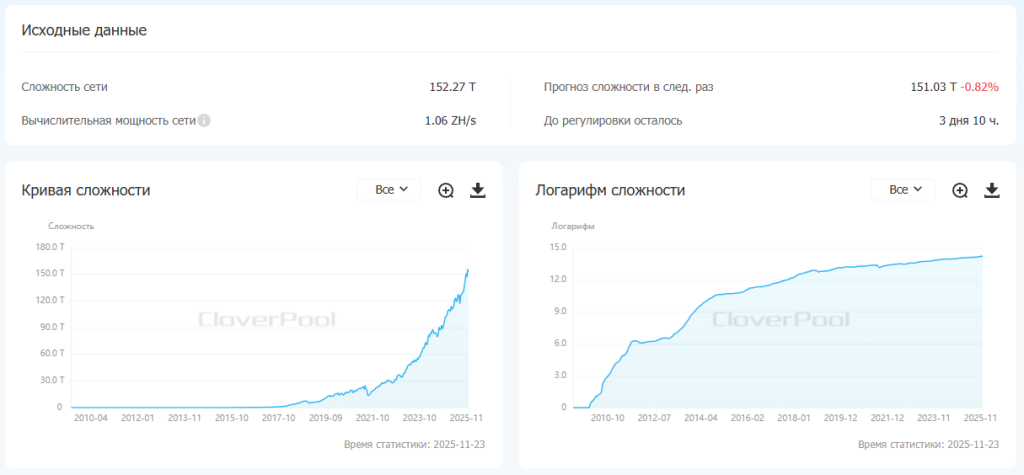Screen dimensions: 1024x475
Task: Click 2014-04 on the logarithm chart x-axis
Action: [x=701, y=417]
